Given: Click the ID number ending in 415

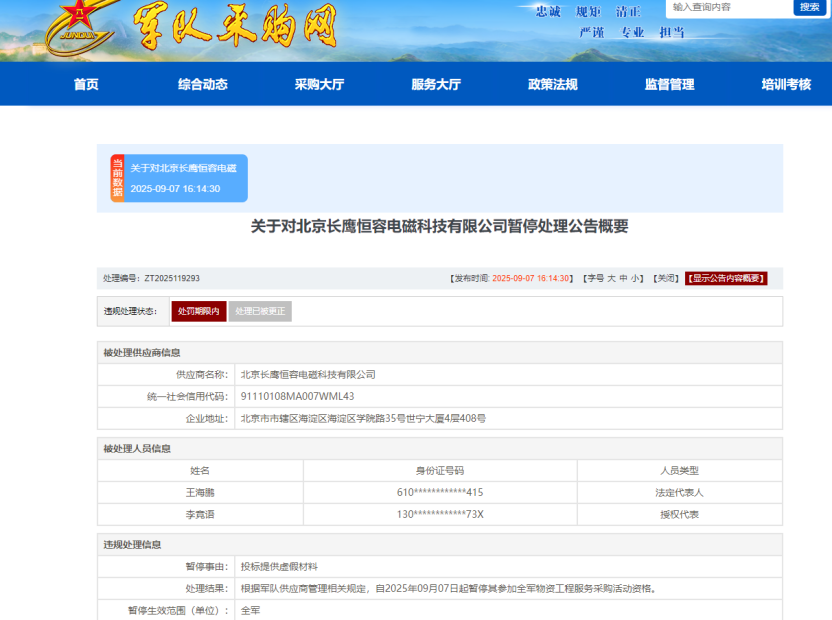Looking at the screenshot, I should click(x=440, y=493).
